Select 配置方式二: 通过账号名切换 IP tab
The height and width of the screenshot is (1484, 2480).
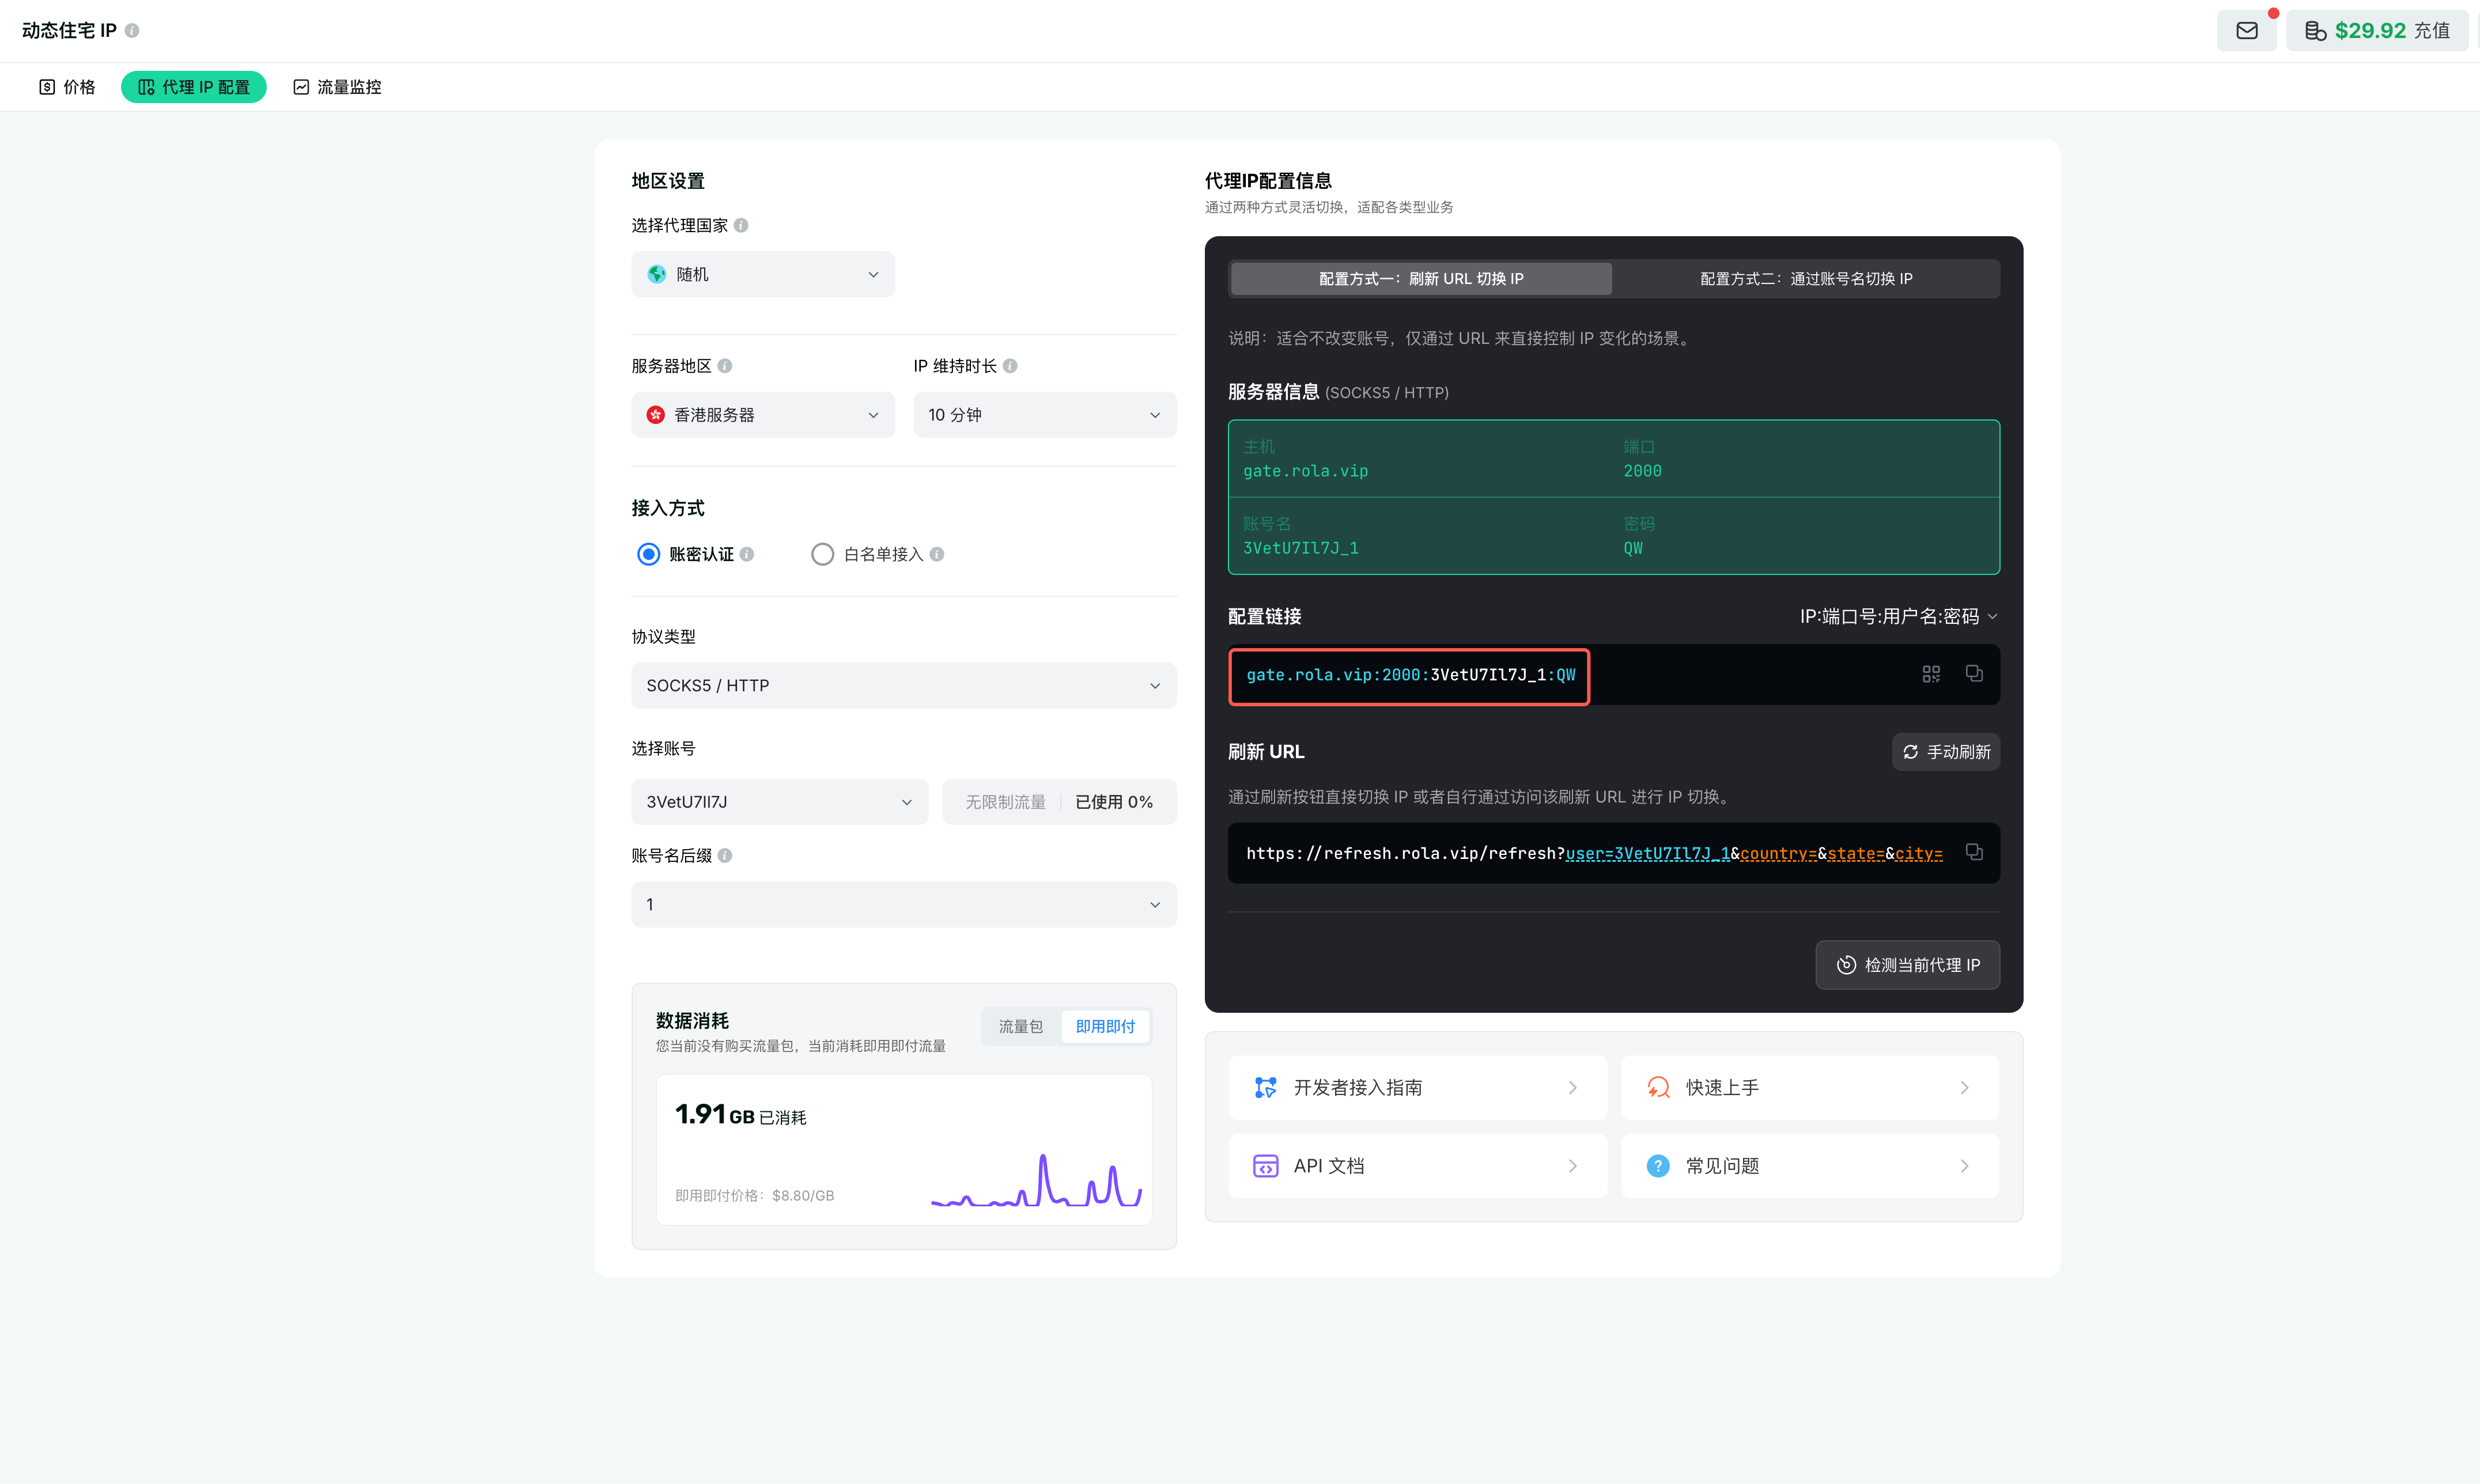coord(1806,279)
